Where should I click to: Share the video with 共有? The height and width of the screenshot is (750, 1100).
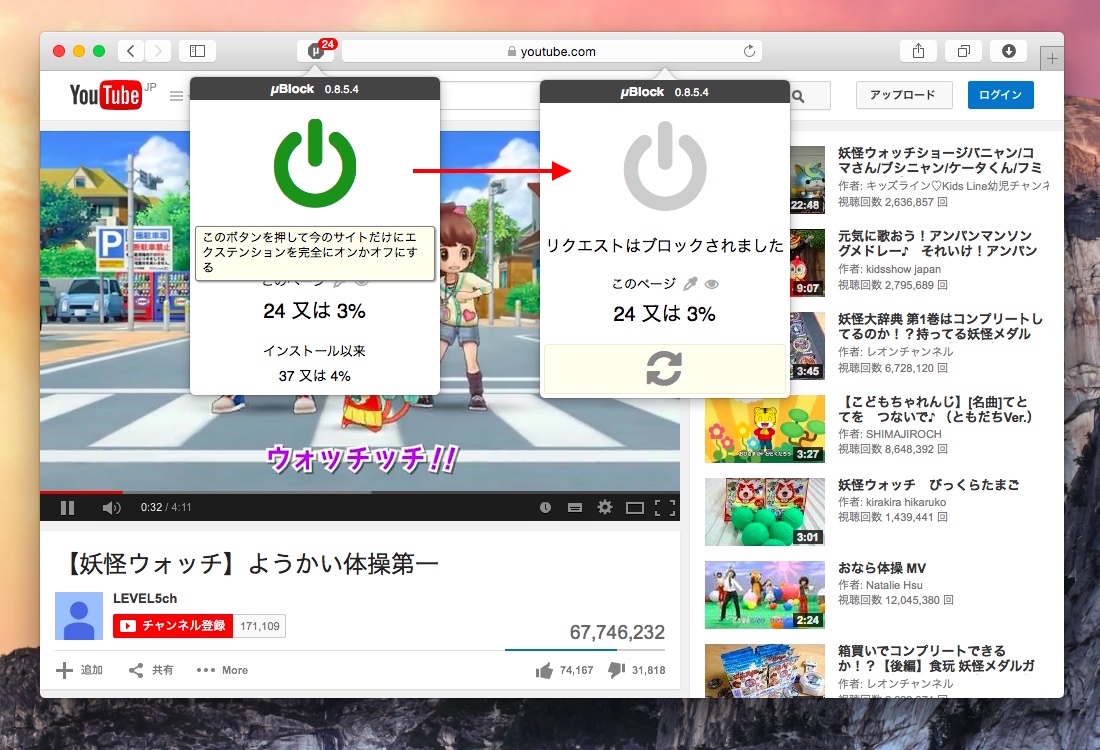point(151,670)
